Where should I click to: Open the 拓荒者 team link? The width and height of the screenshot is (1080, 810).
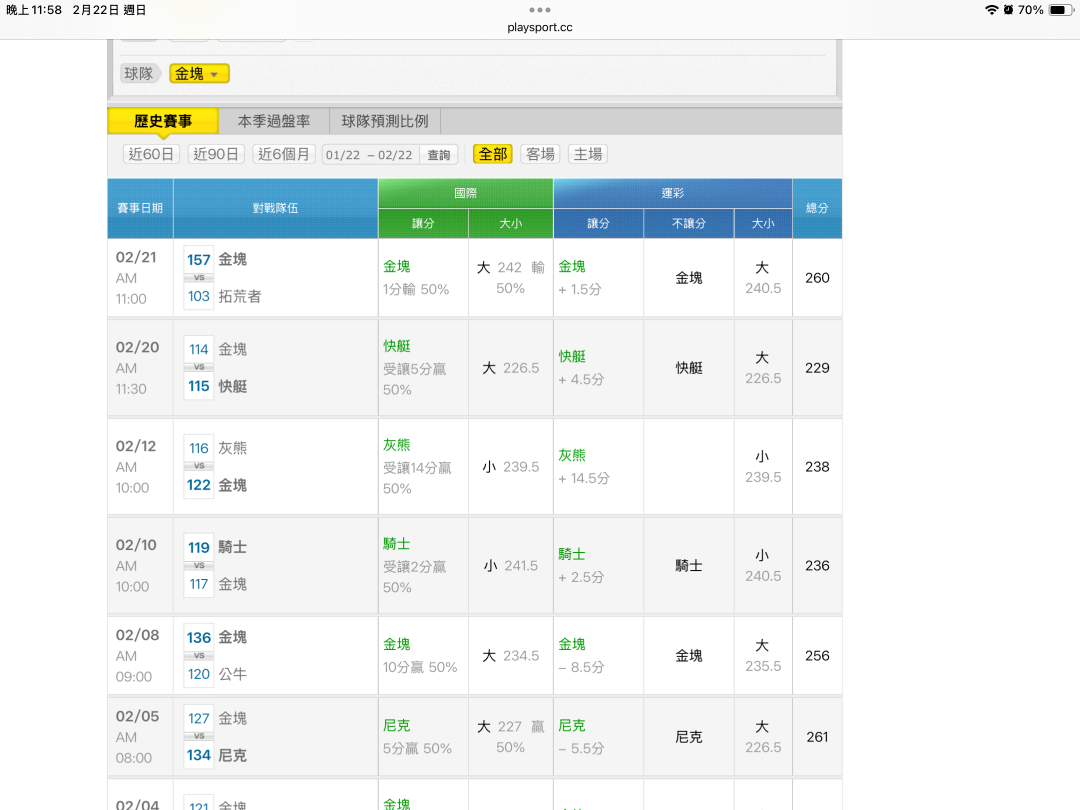[239, 296]
